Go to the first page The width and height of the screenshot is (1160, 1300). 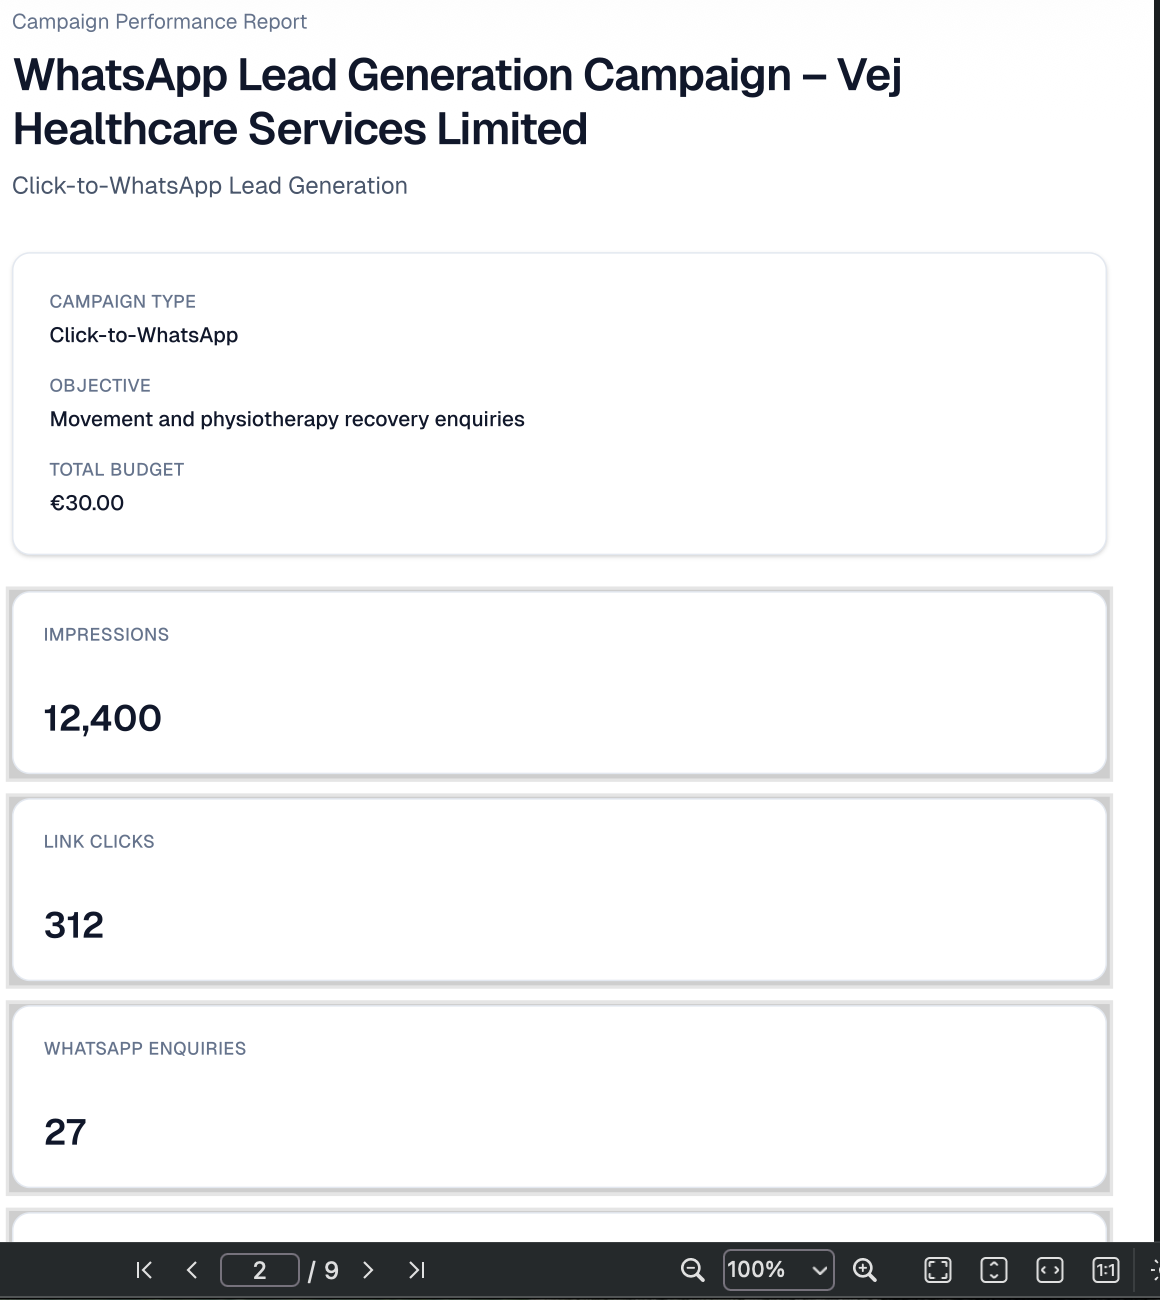tap(144, 1270)
